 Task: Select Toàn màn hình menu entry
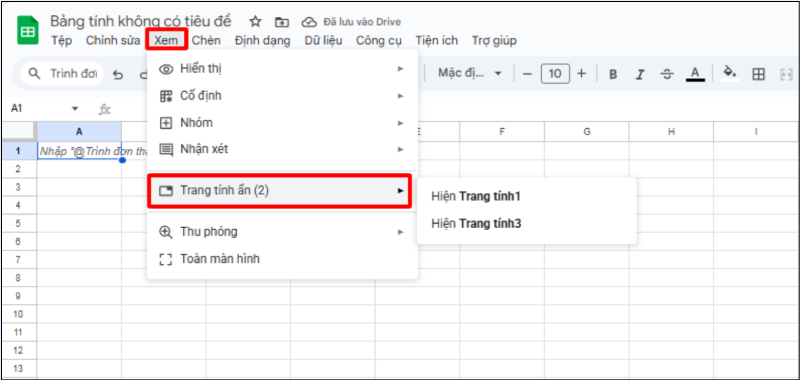click(283, 259)
